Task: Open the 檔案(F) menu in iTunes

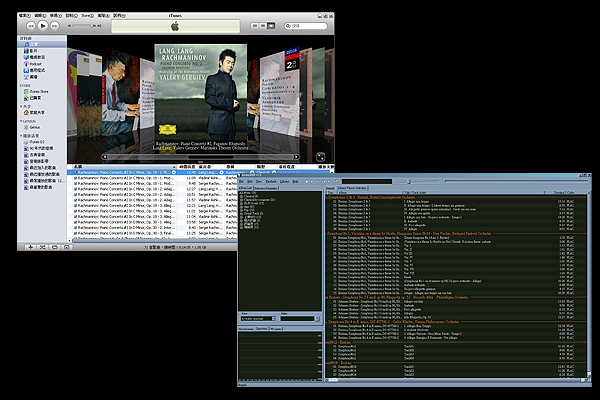Action: pos(24,16)
